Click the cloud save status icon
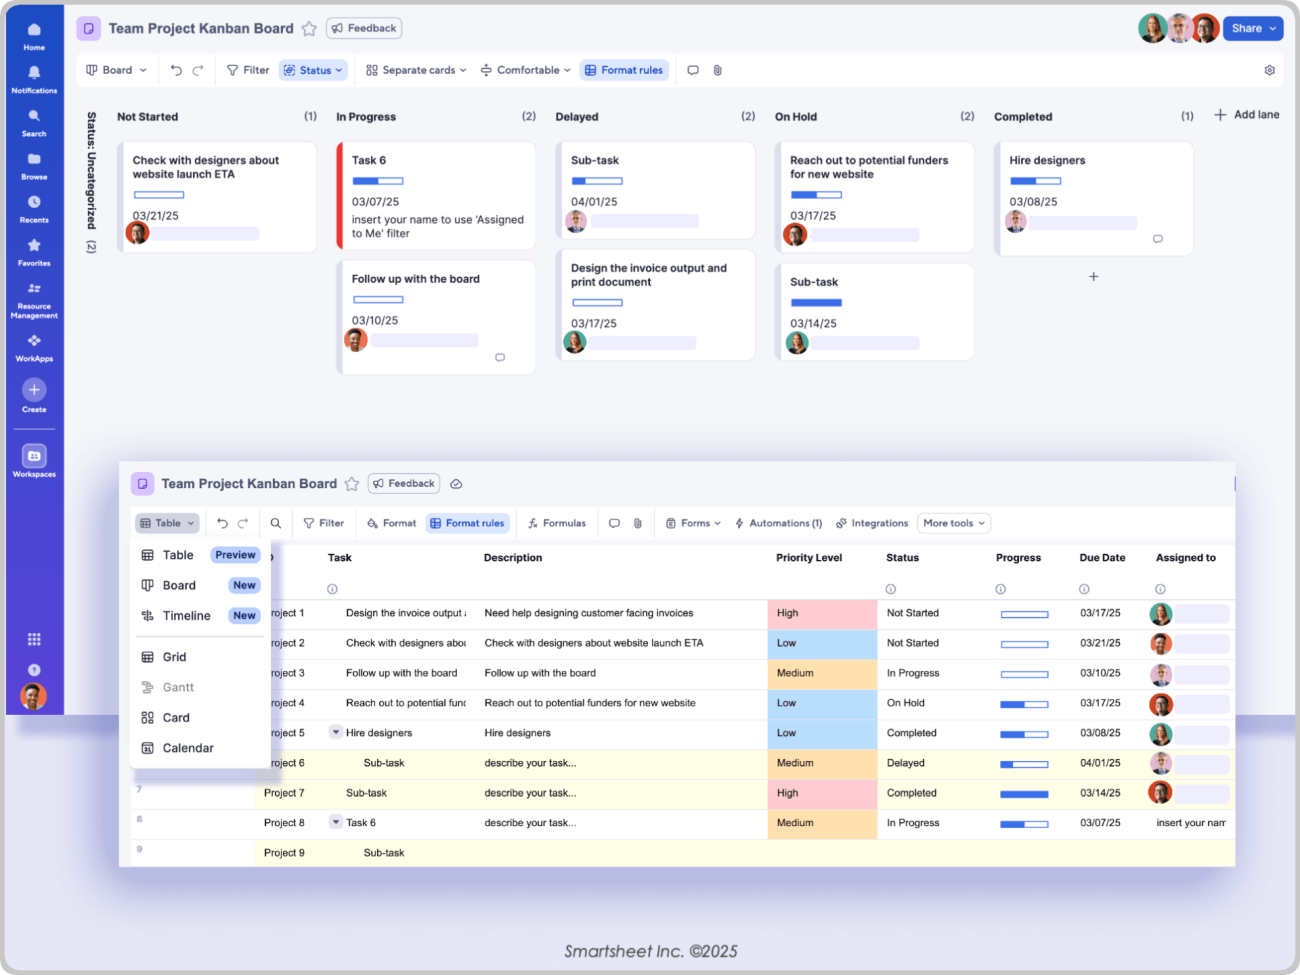The image size is (1300, 975). point(456,484)
